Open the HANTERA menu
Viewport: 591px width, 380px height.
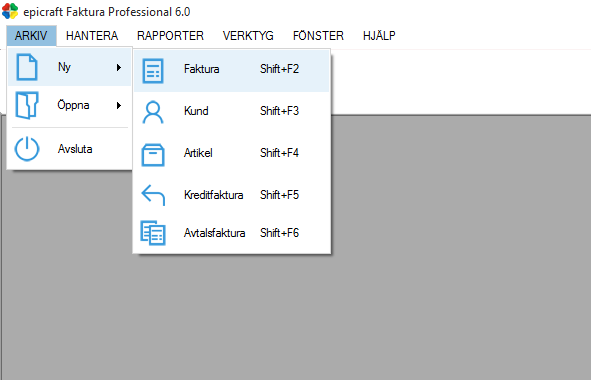pyautogui.click(x=92, y=36)
